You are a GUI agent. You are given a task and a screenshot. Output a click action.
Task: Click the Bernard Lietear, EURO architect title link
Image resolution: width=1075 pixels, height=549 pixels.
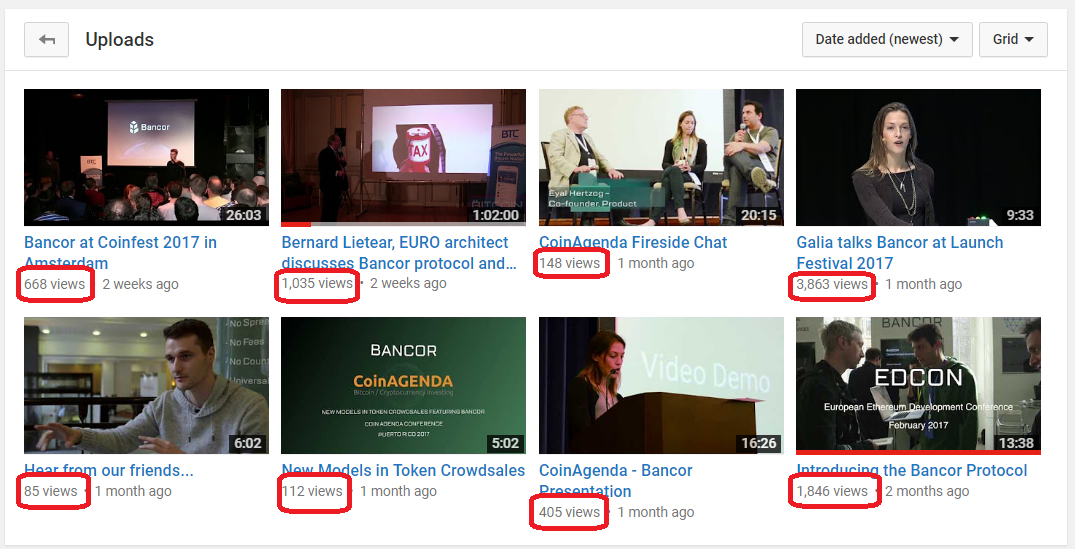pyautogui.click(x=399, y=252)
